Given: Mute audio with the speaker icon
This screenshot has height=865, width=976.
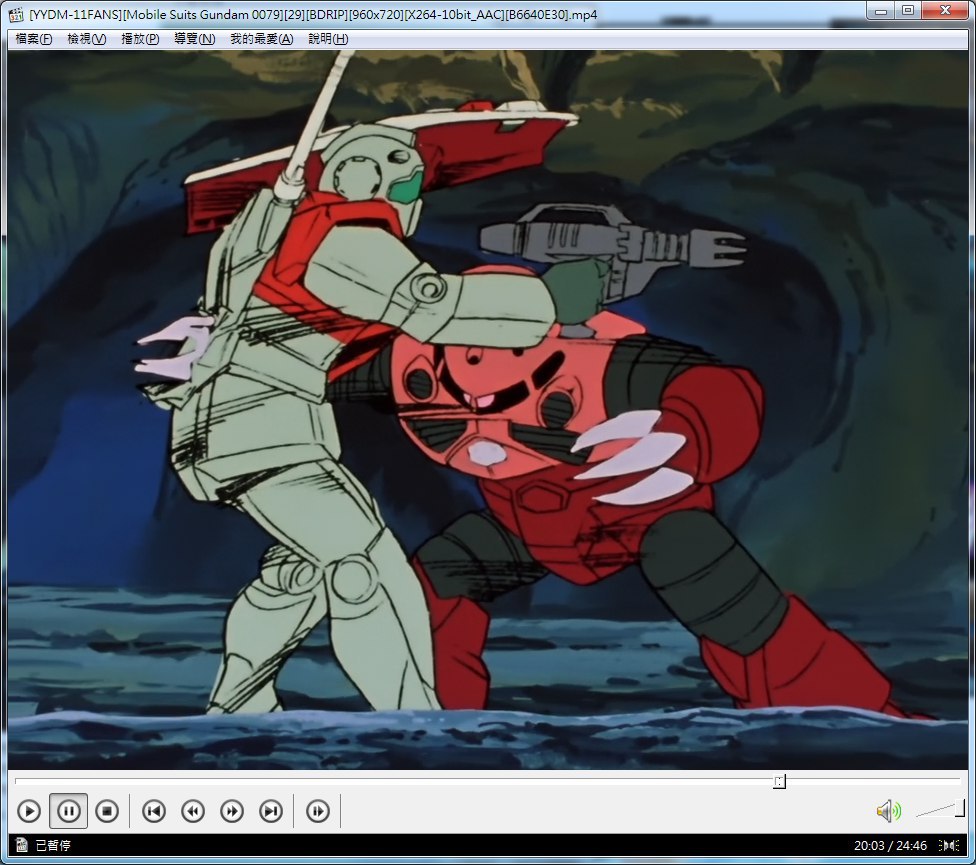Looking at the screenshot, I should click(886, 811).
